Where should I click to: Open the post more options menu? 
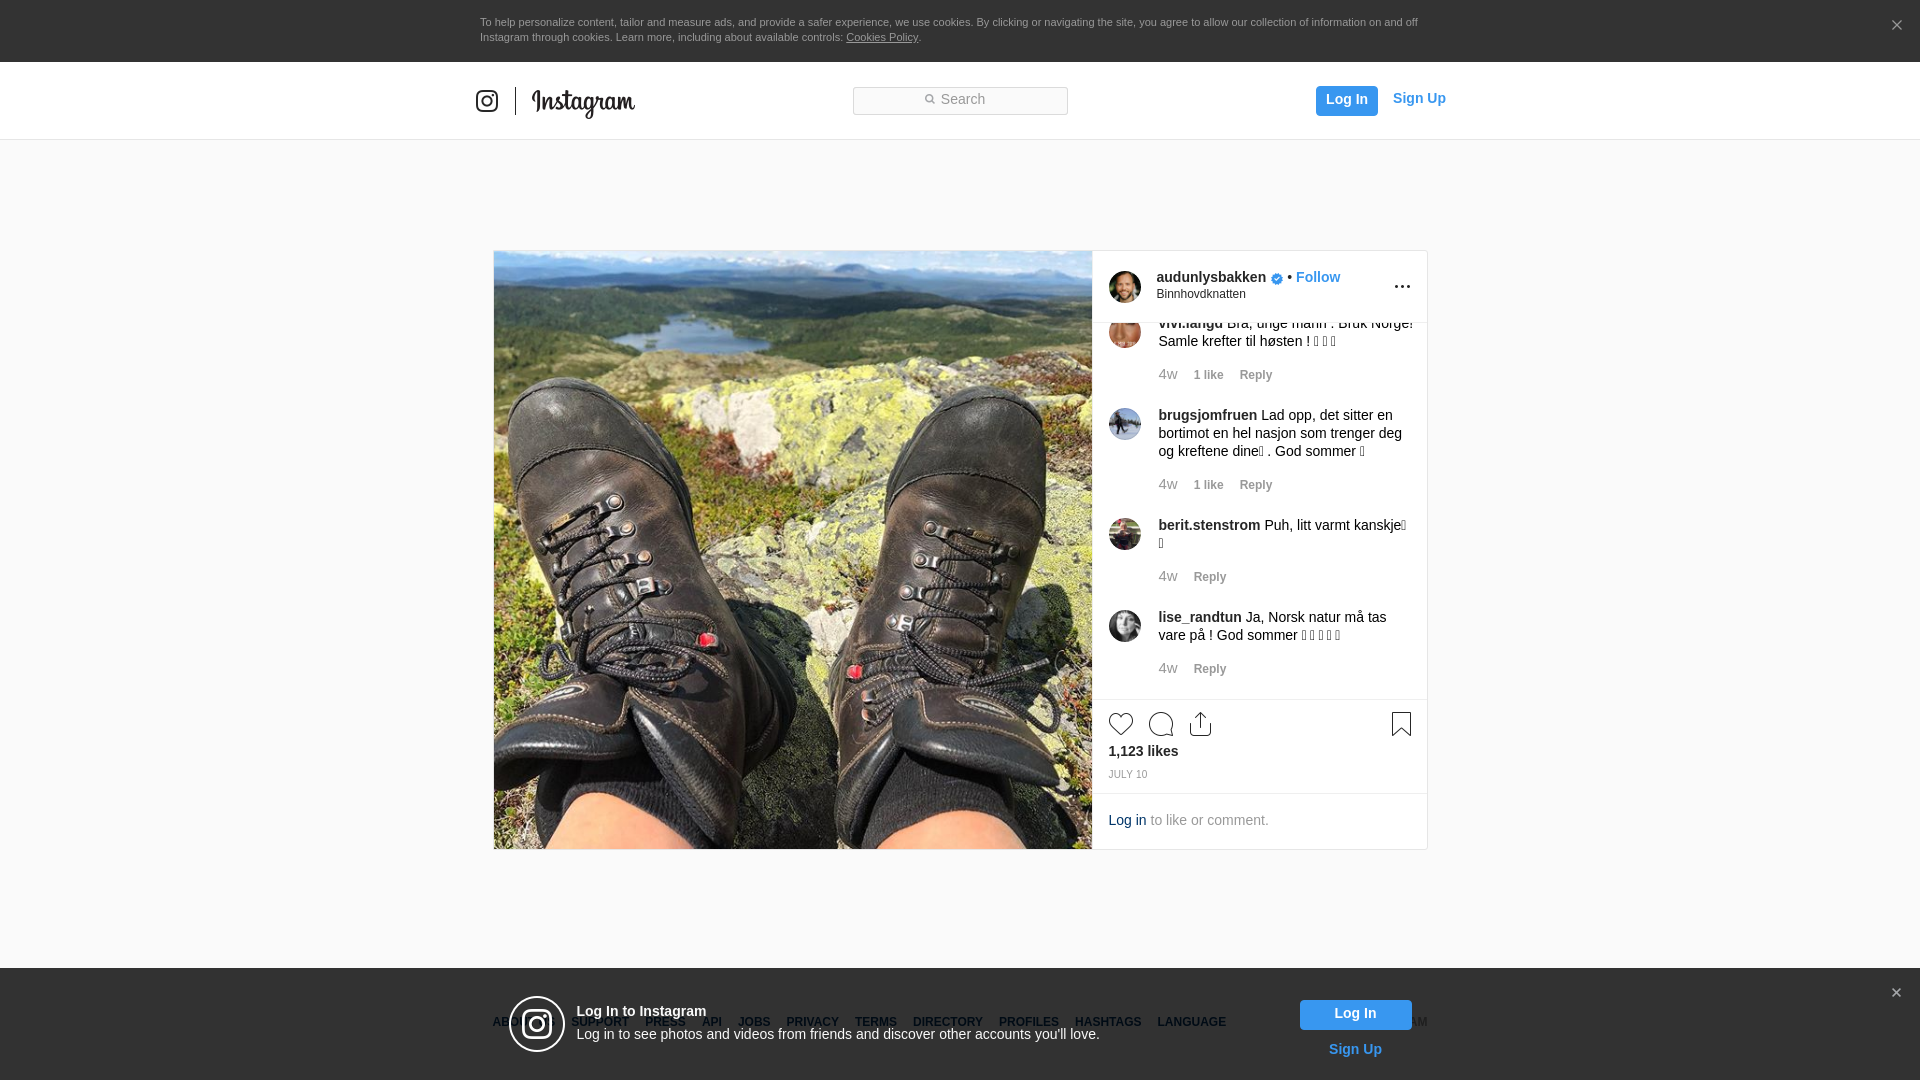1402,287
